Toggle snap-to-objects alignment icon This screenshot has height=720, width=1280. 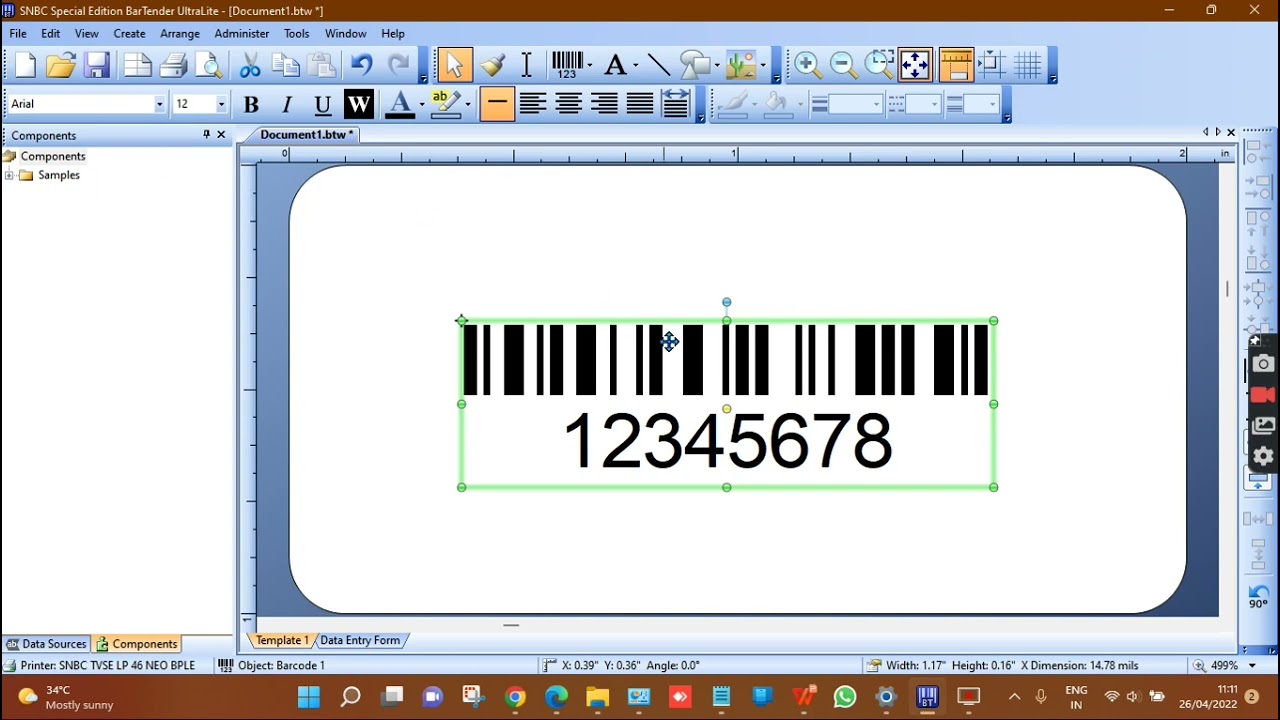tap(991, 66)
